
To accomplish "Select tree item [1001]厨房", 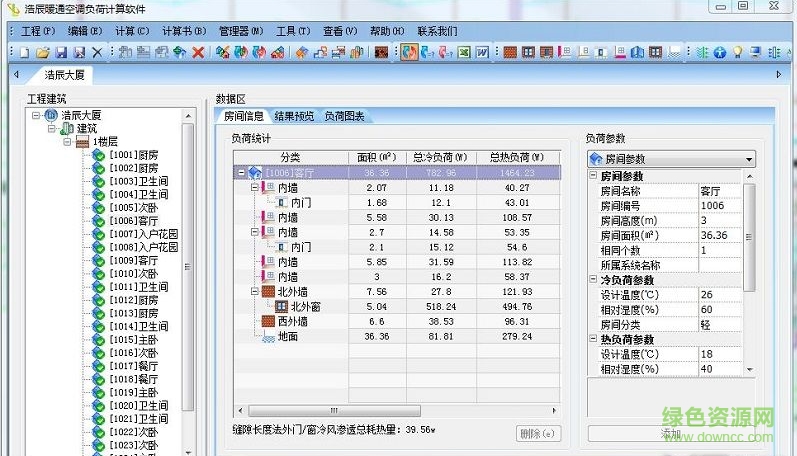I will [x=133, y=155].
